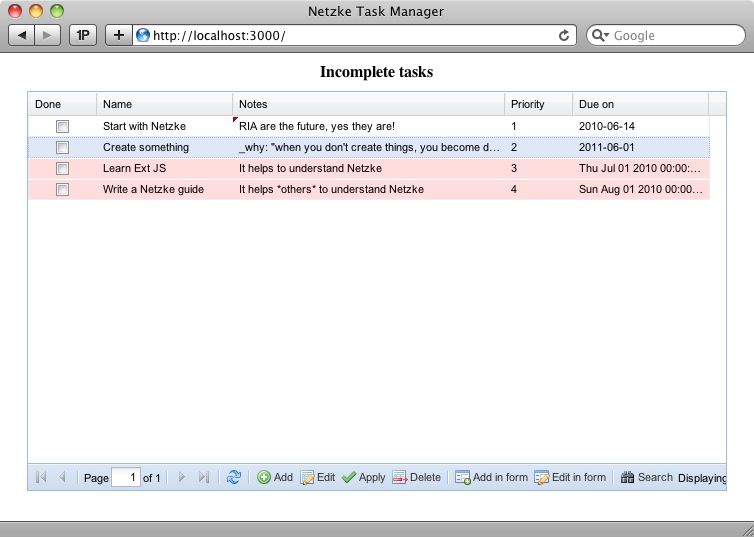Viewport: 754px width, 537px height.
Task: Open the Search tool
Action: coord(646,477)
